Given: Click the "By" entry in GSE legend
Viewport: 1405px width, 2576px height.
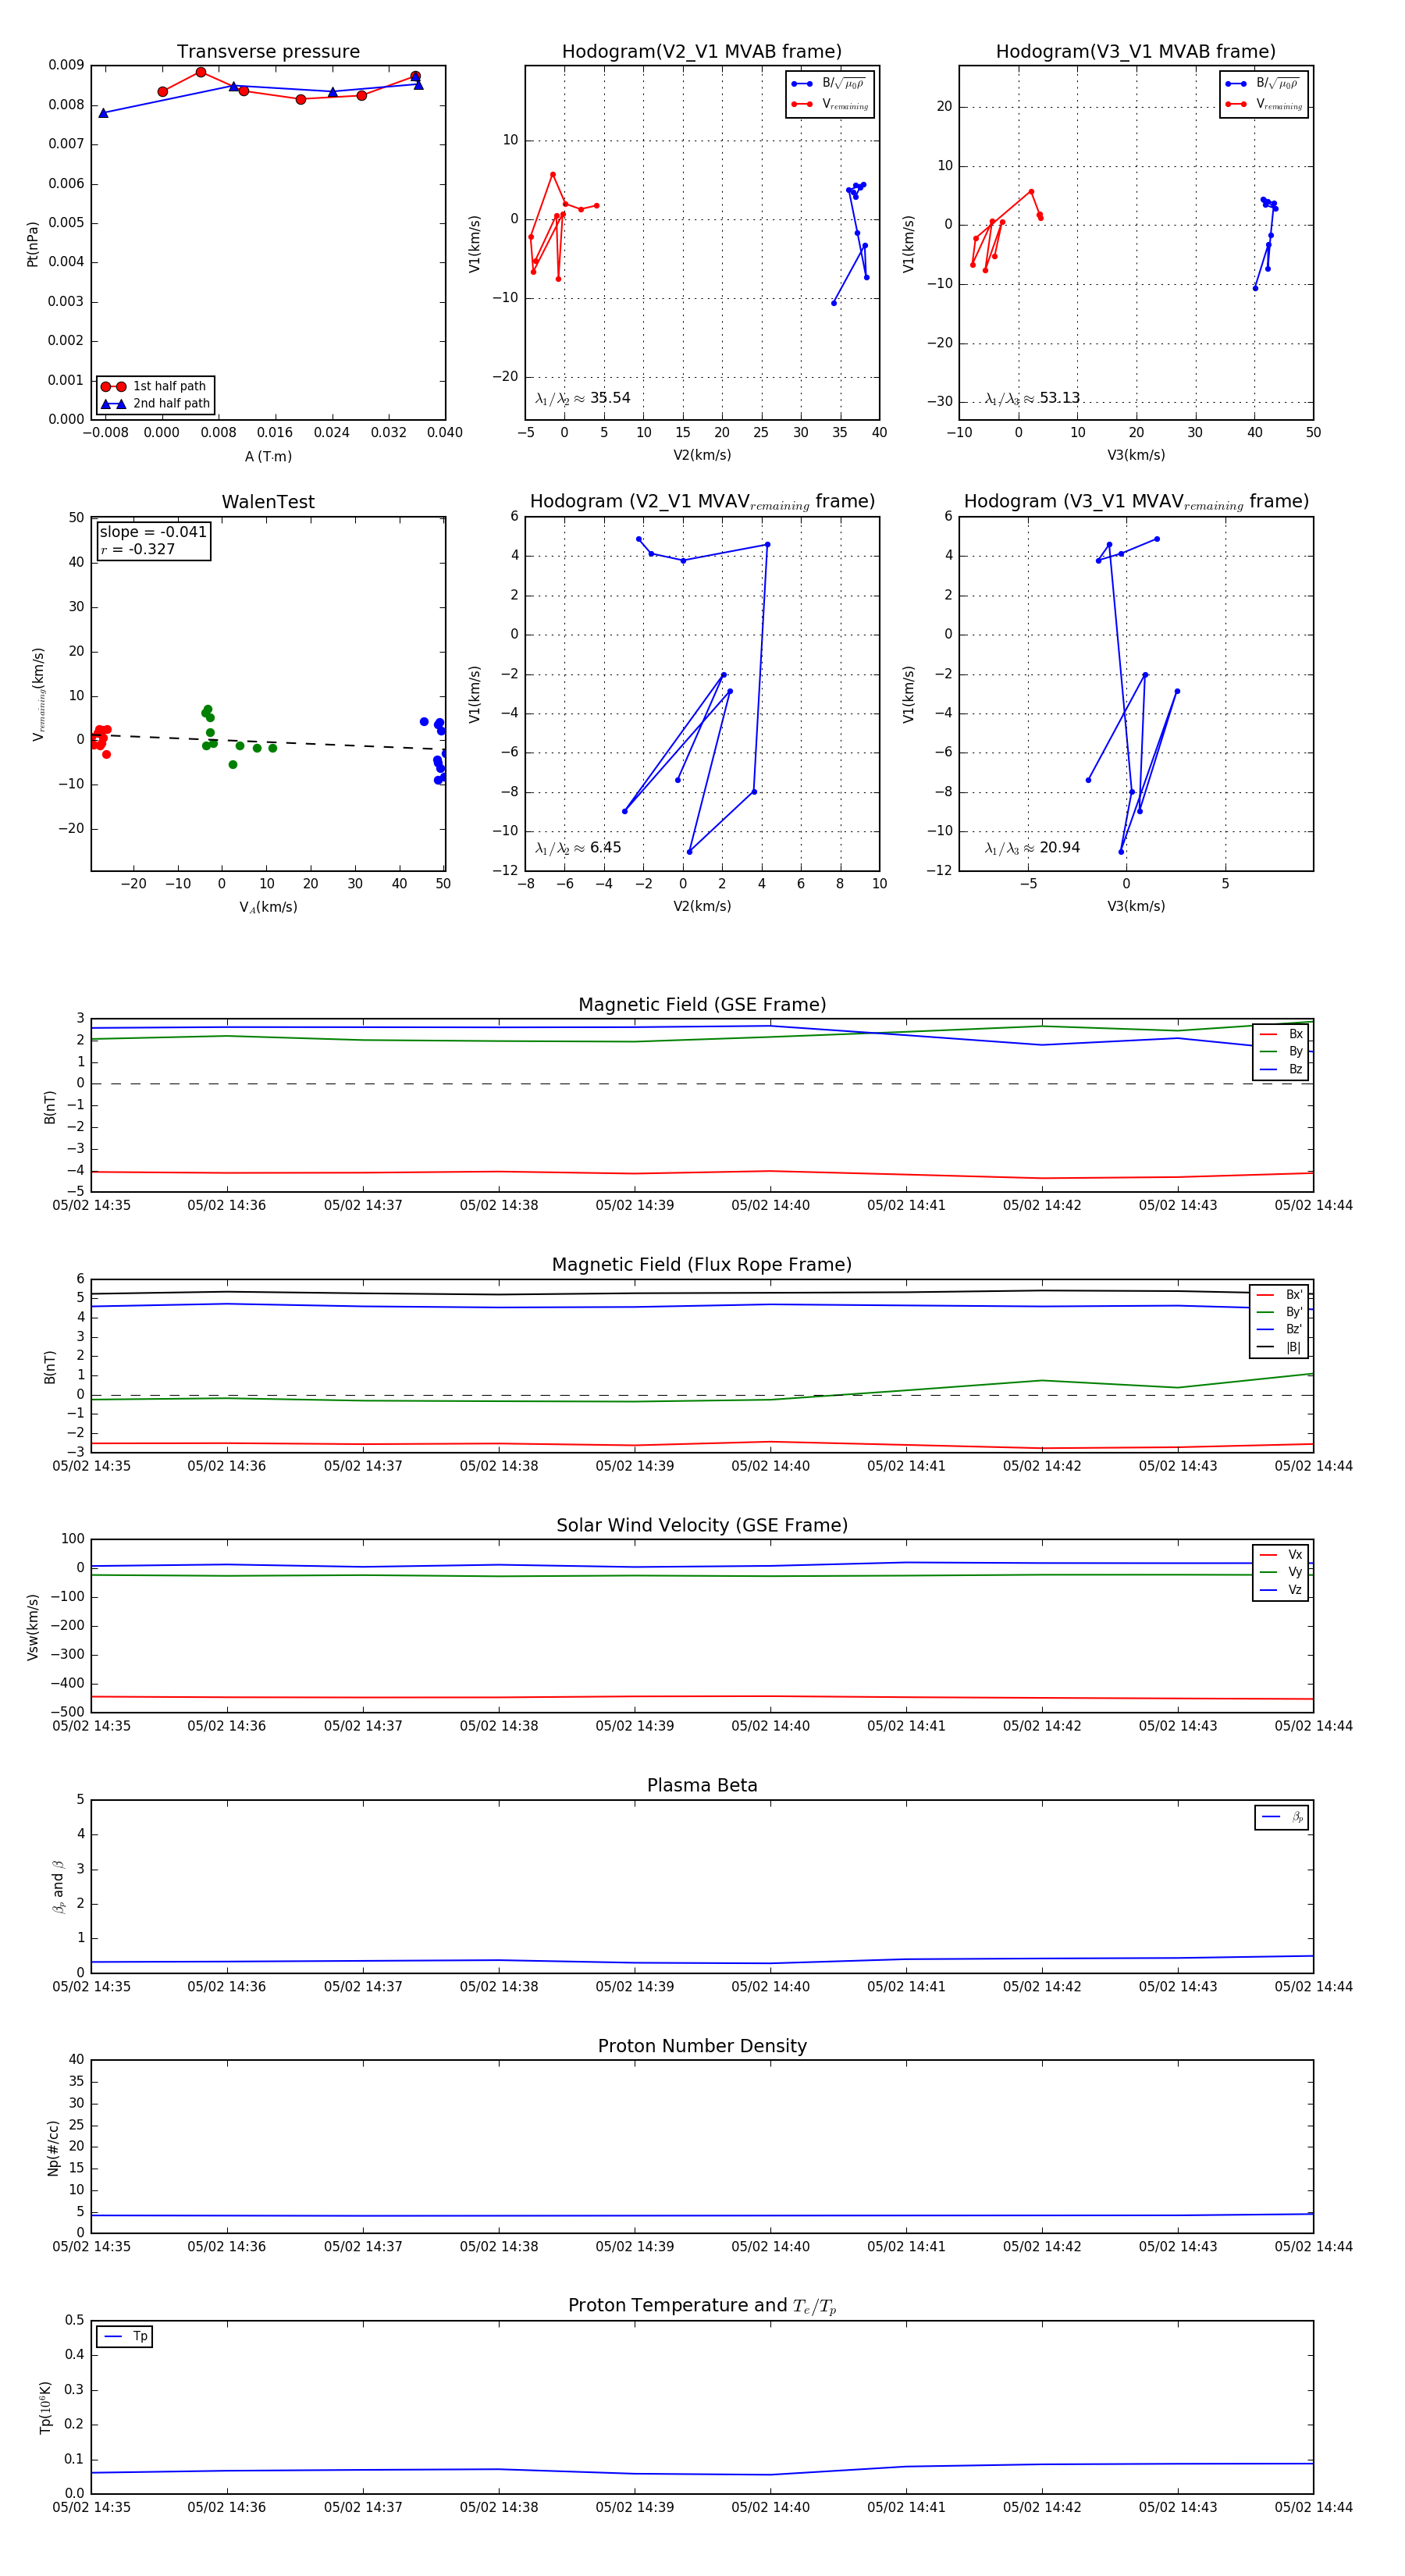Looking at the screenshot, I should click(1282, 1051).
